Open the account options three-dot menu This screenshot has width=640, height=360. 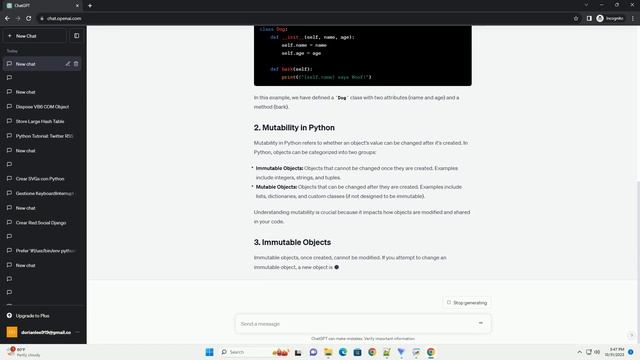coord(78,332)
